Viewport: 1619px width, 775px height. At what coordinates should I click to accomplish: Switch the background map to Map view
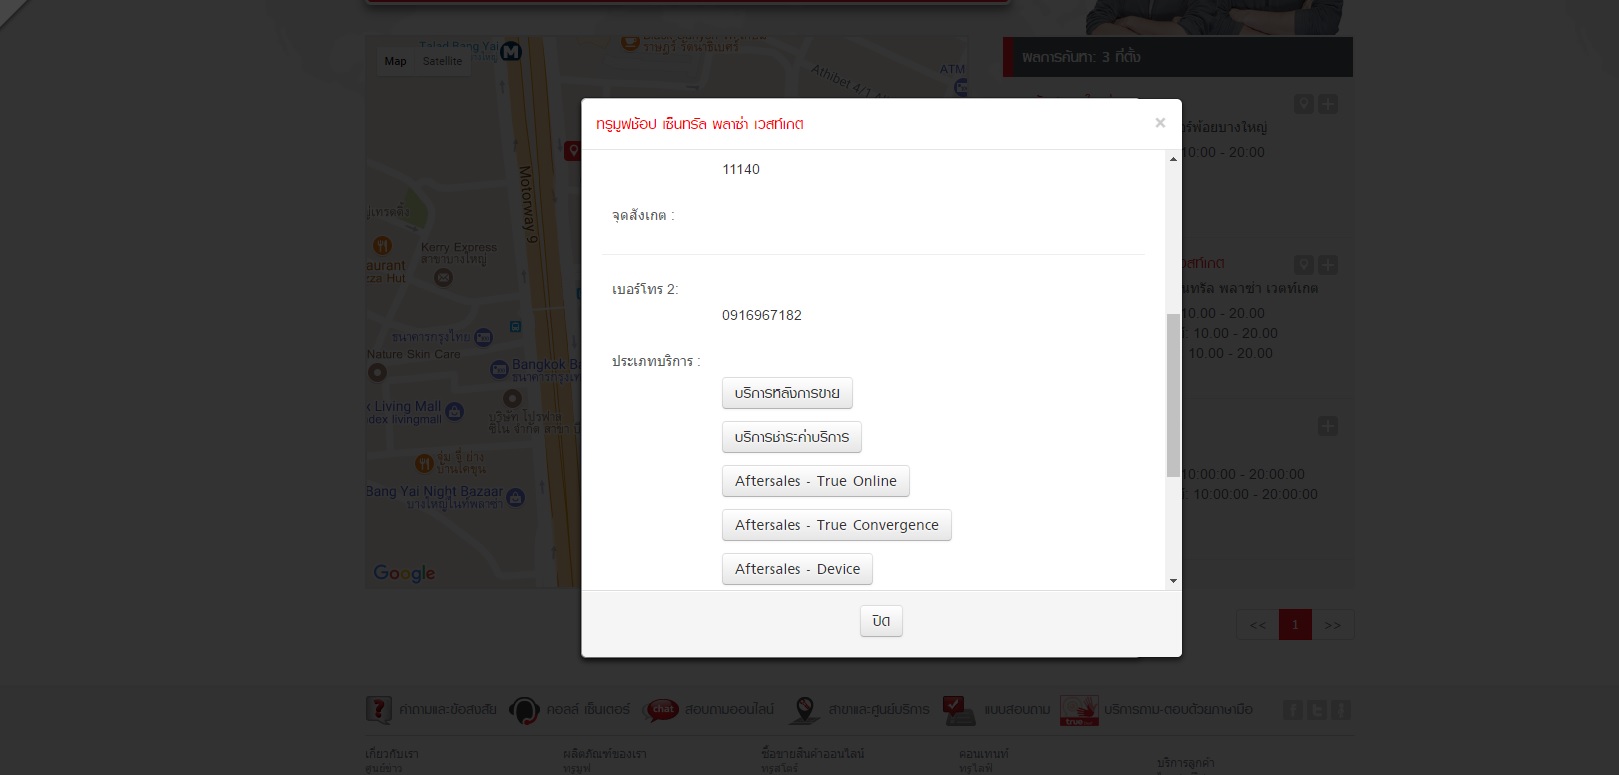point(396,61)
